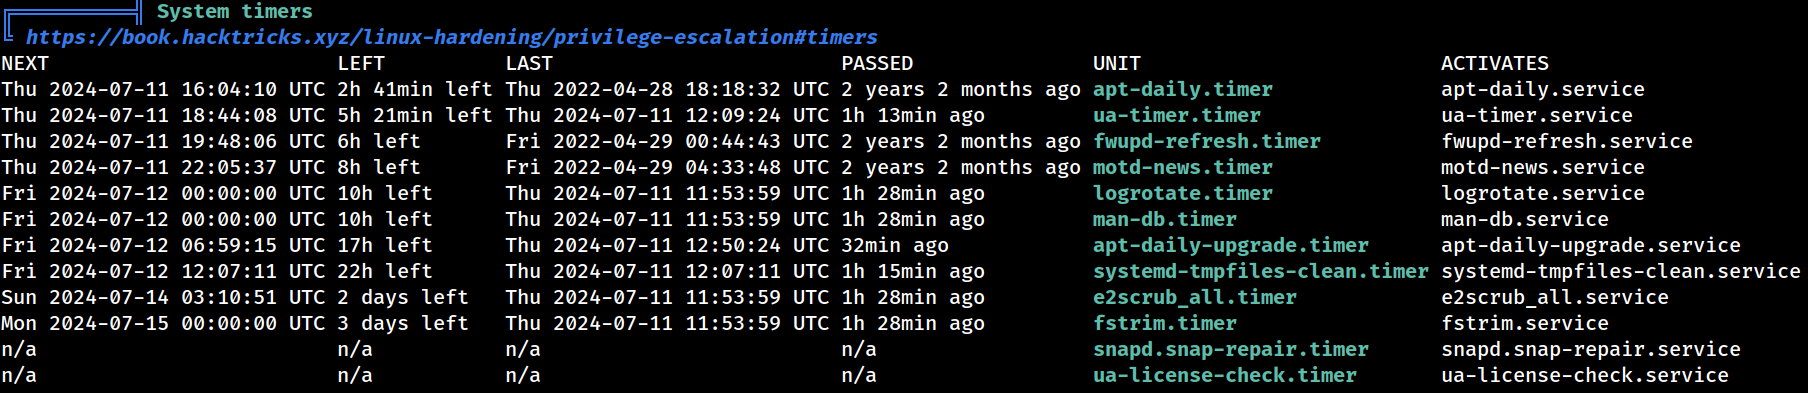Click fstrim.timer unit

pos(1165,323)
